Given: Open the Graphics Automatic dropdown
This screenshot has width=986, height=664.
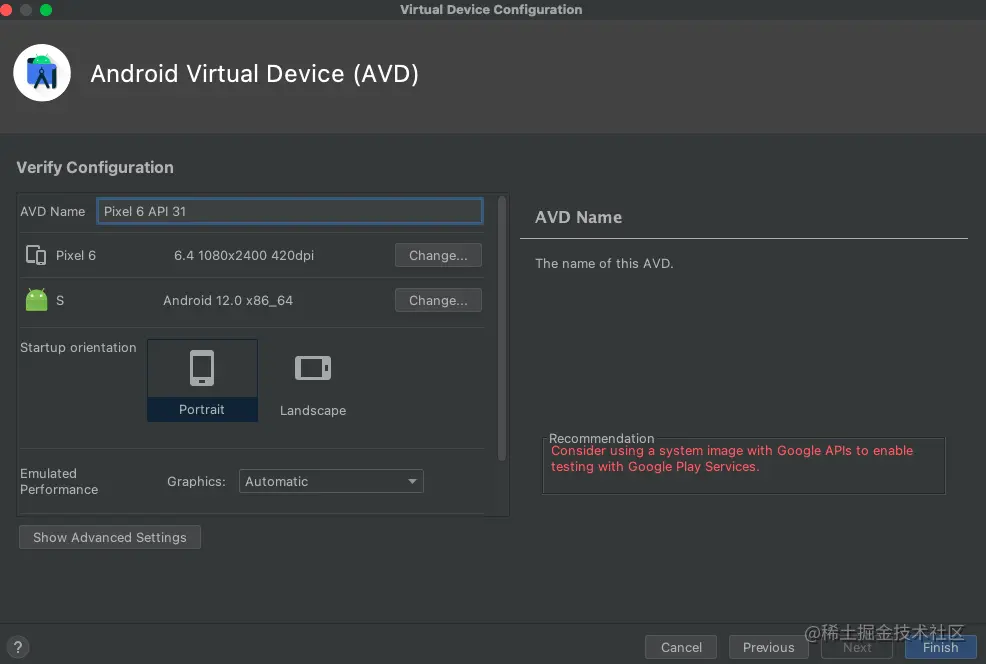Looking at the screenshot, I should [x=331, y=481].
